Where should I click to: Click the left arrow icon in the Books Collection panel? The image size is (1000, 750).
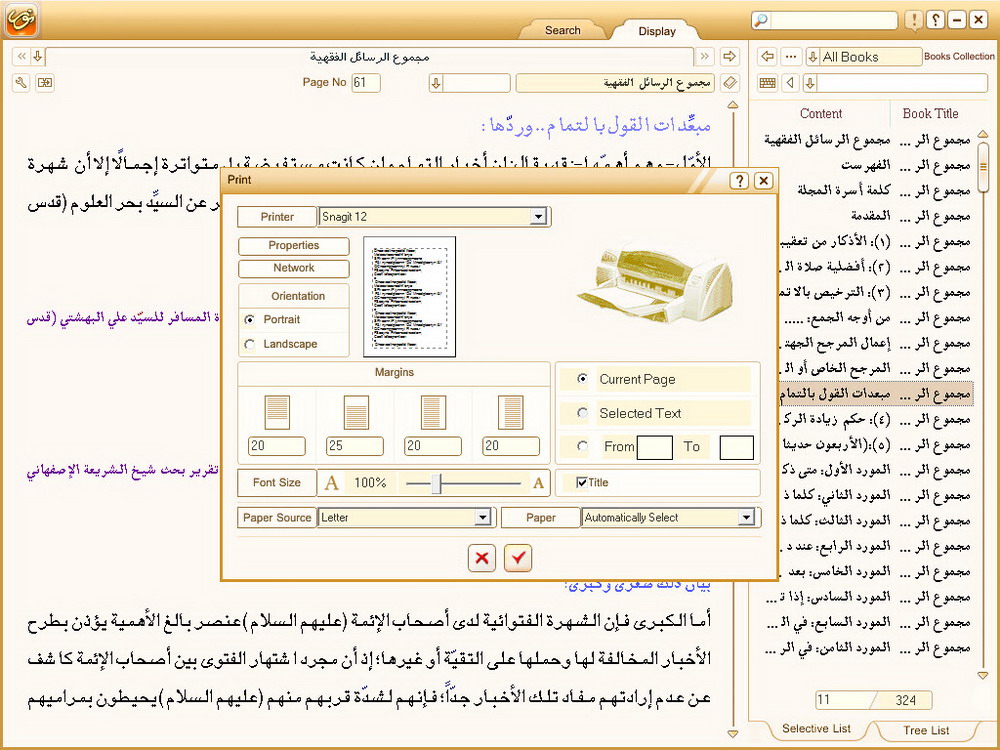767,57
